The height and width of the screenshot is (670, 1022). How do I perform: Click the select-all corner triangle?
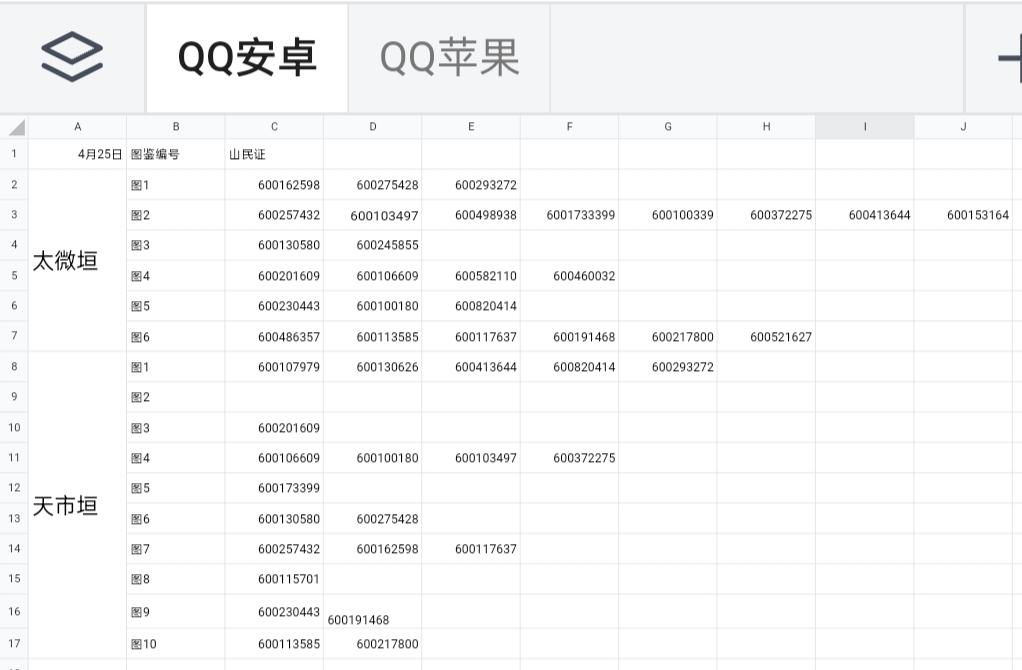(16, 126)
